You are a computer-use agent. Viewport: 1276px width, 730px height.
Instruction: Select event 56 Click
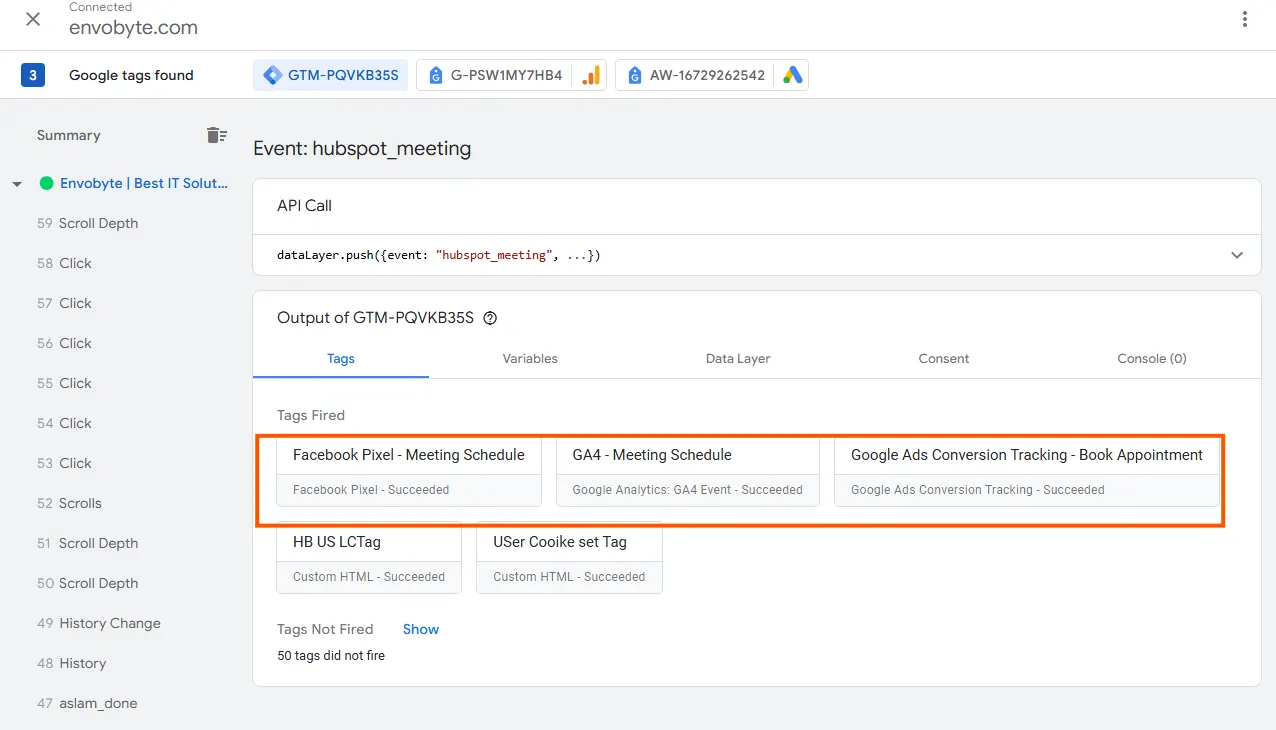(64, 343)
